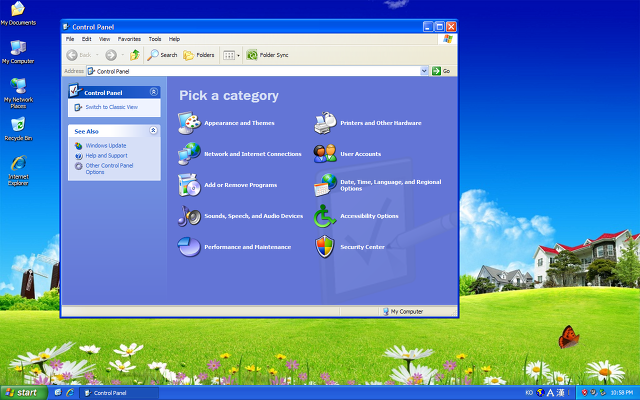The width and height of the screenshot is (640, 400).
Task: Select the My Documents desktop icon
Action: 18,13
